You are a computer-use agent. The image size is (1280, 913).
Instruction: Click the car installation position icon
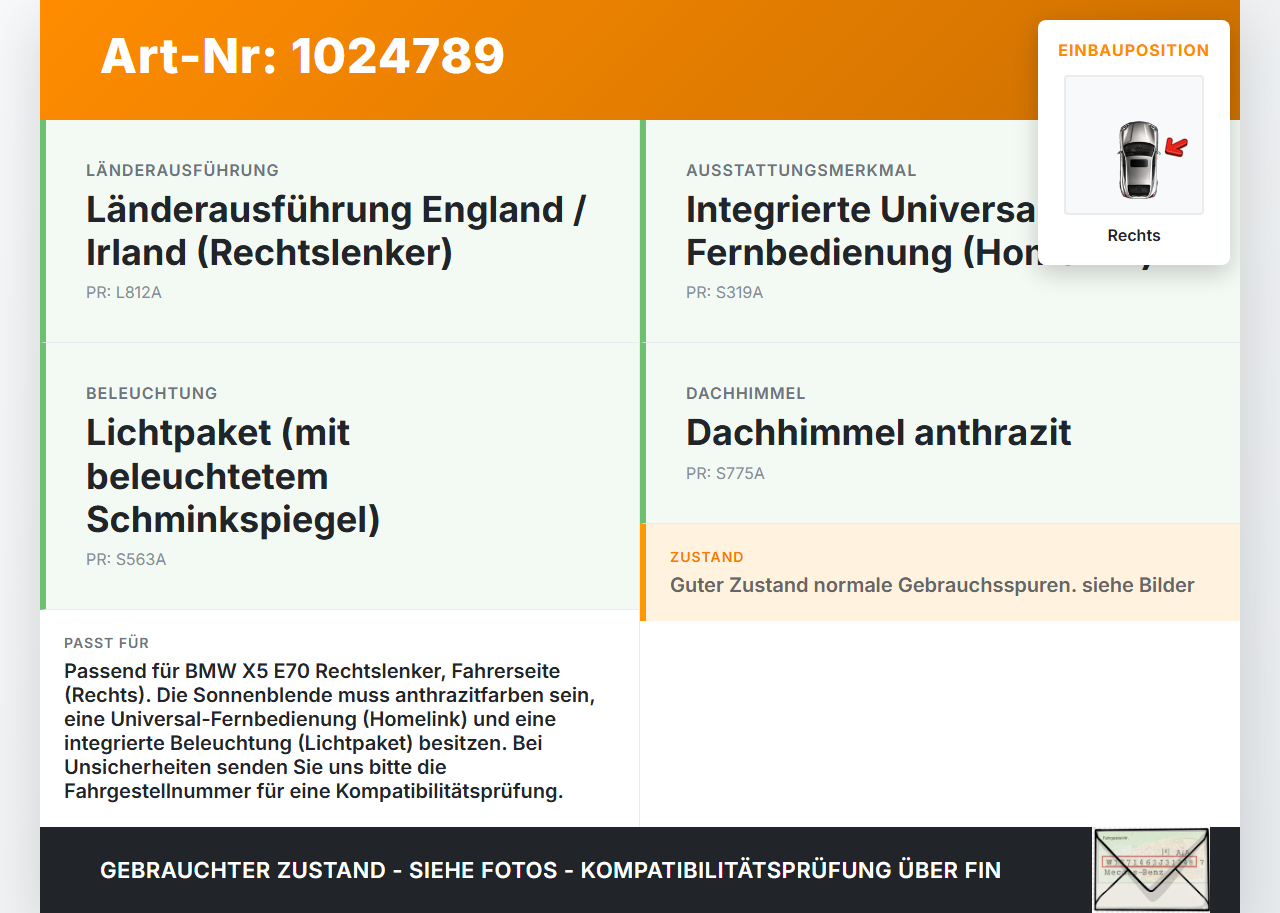(x=1134, y=145)
